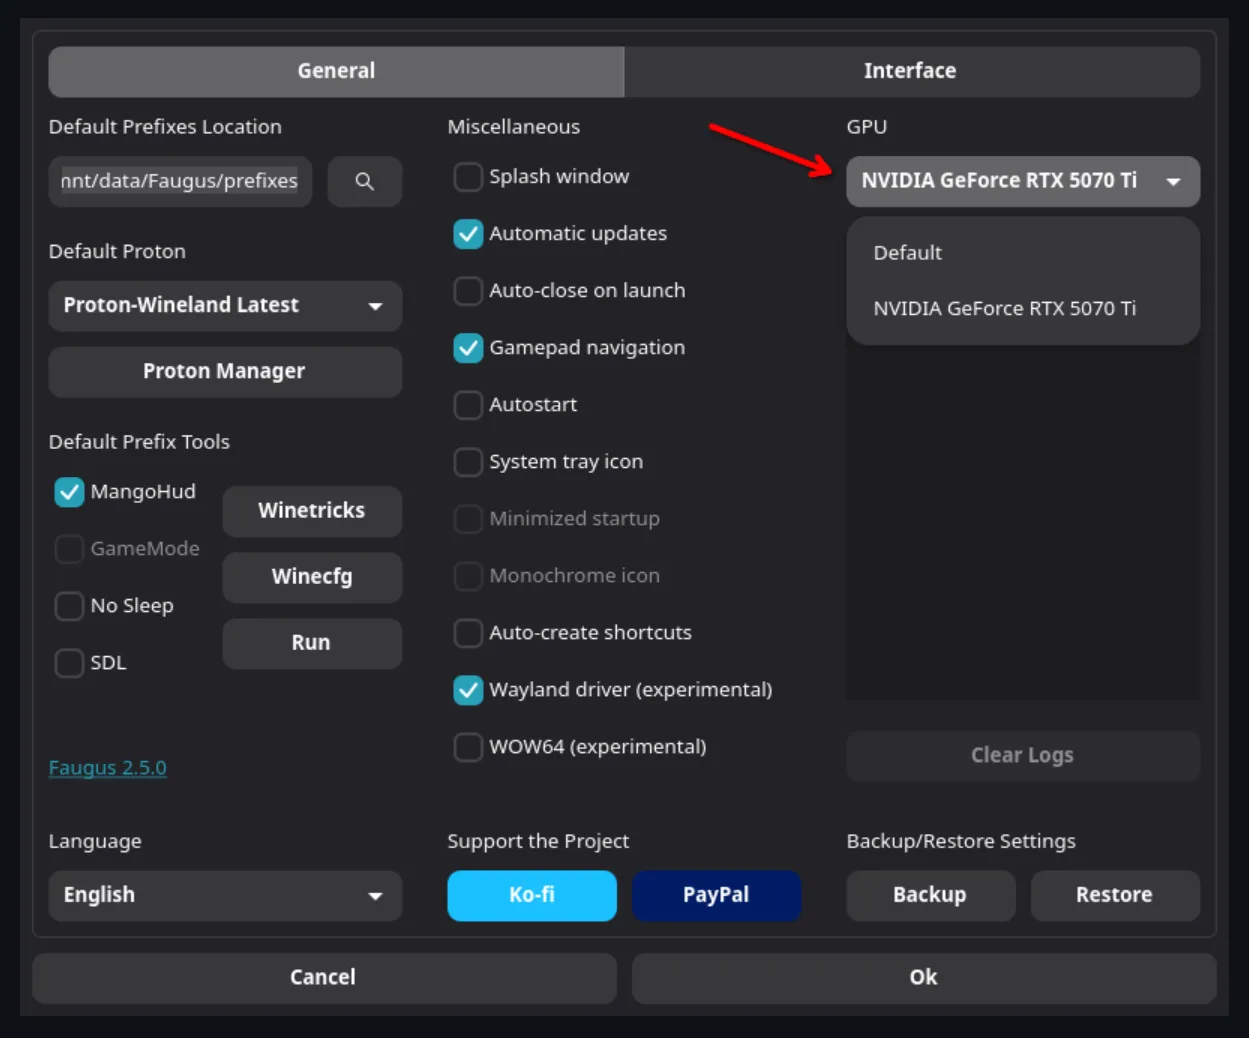Viewport: 1249px width, 1038px height.
Task: Click the Run button
Action: [312, 643]
